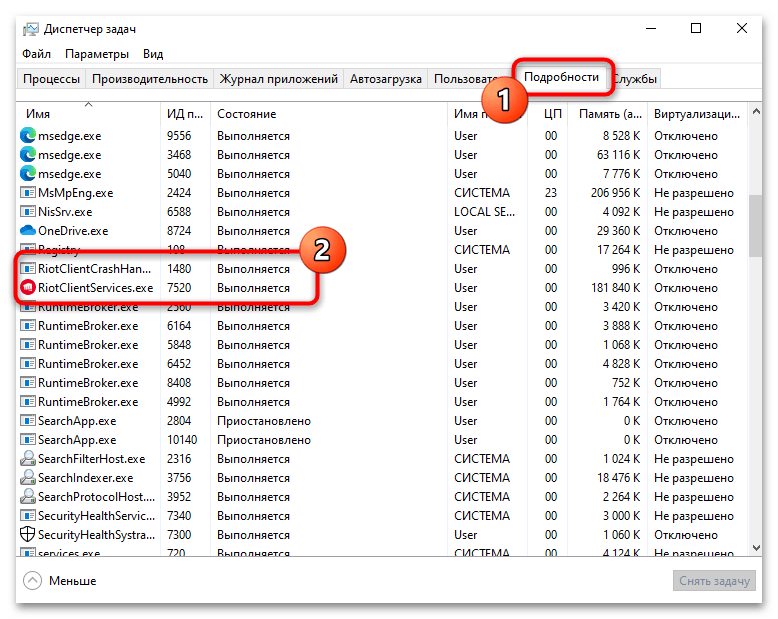Viewport: 778px width, 619px height.
Task: Switch to the Автозагрузка tab
Action: click(x=386, y=79)
